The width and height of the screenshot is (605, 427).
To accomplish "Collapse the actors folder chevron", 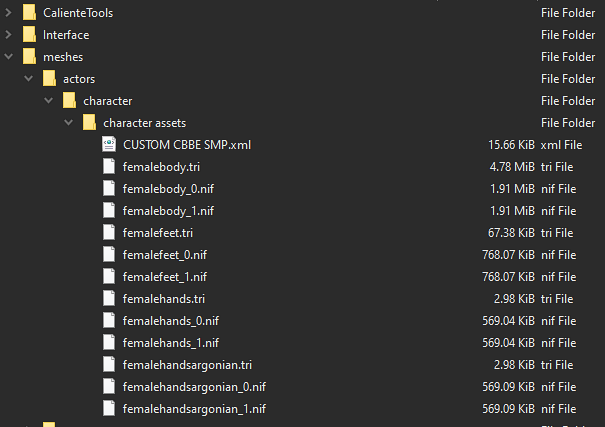I will tap(29, 79).
